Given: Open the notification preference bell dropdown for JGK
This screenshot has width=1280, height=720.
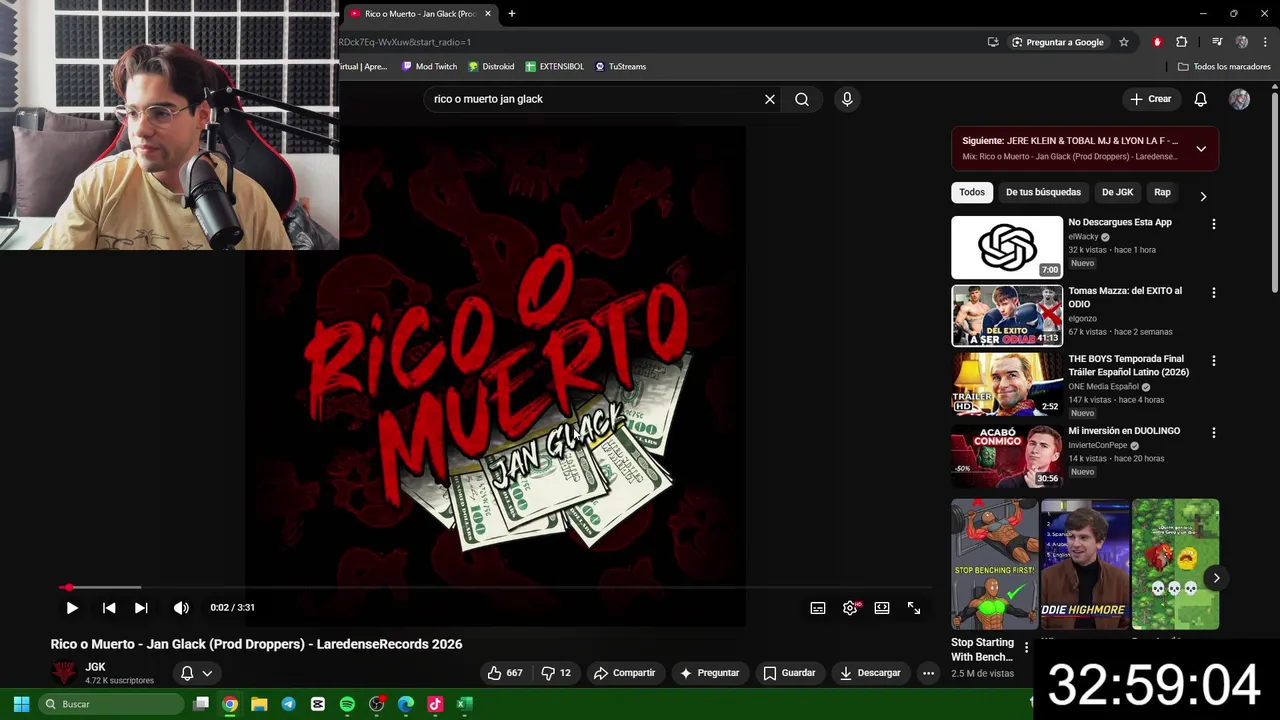Looking at the screenshot, I should click(x=196, y=673).
